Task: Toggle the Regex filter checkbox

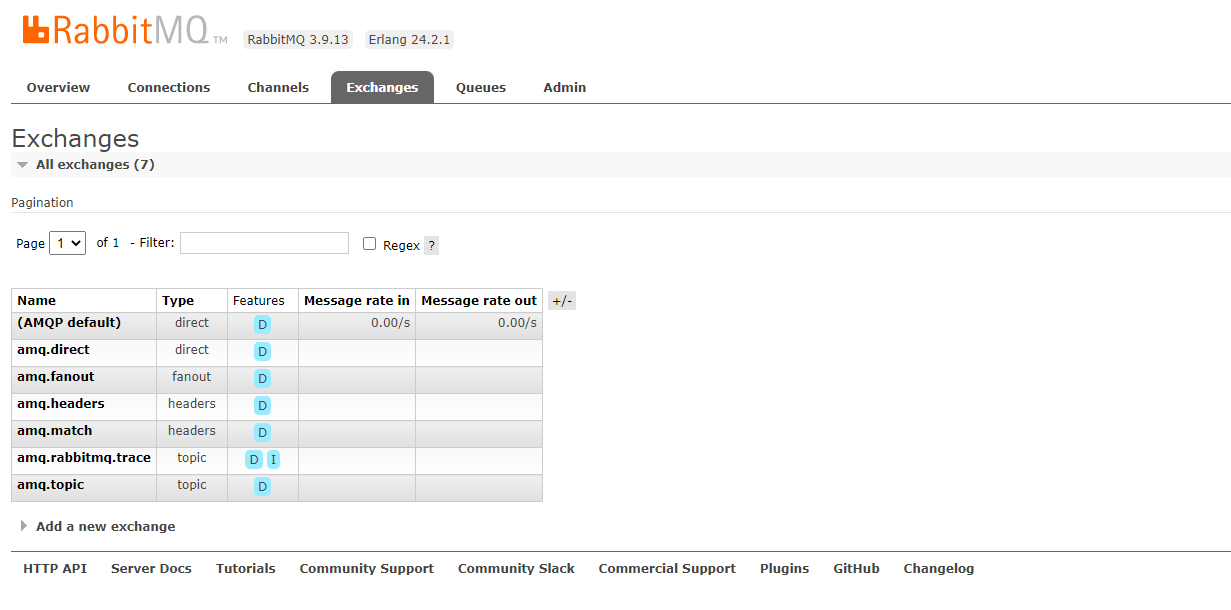Action: pos(369,243)
